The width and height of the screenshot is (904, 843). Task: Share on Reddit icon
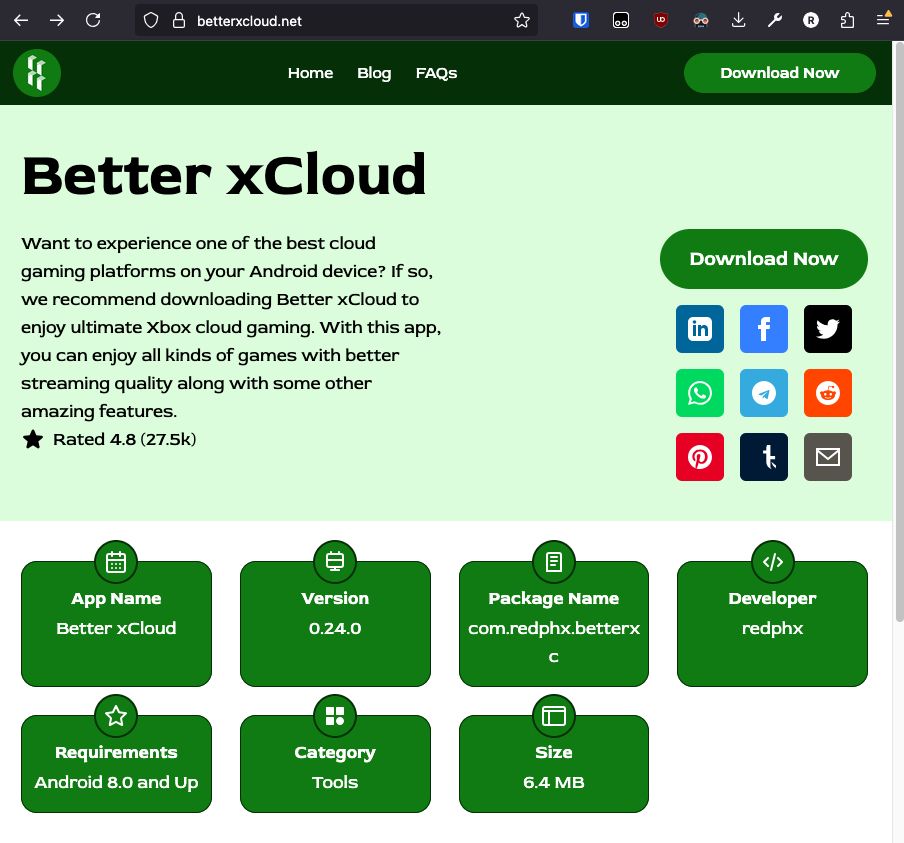coord(827,393)
